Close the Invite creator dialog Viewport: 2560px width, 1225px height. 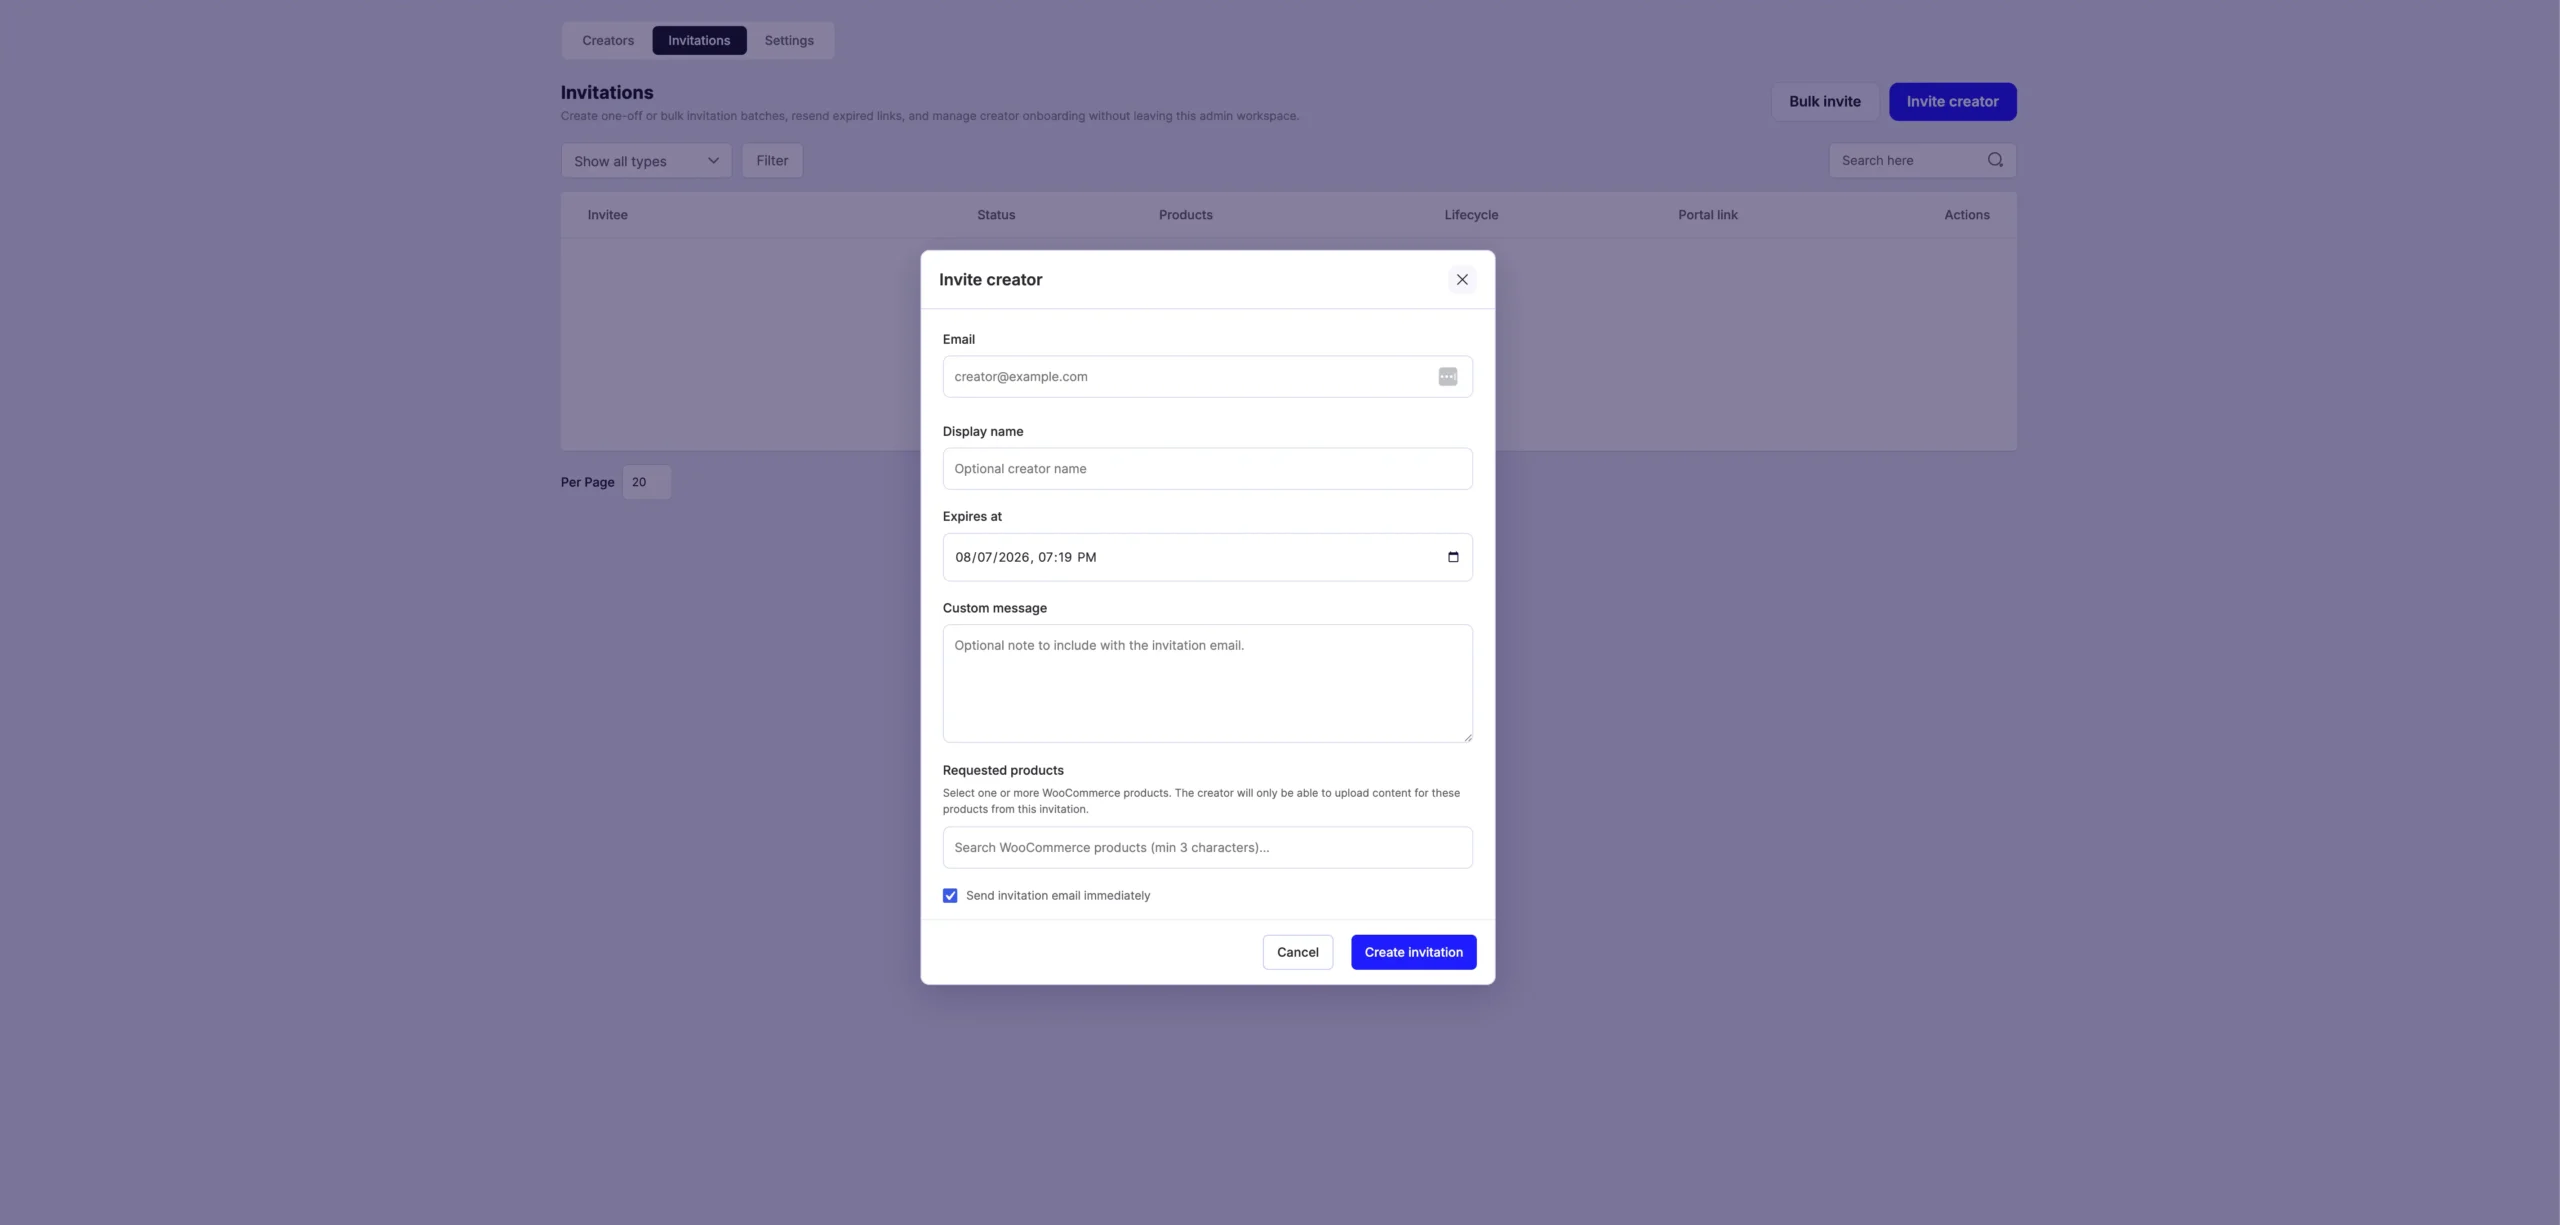(x=1462, y=280)
